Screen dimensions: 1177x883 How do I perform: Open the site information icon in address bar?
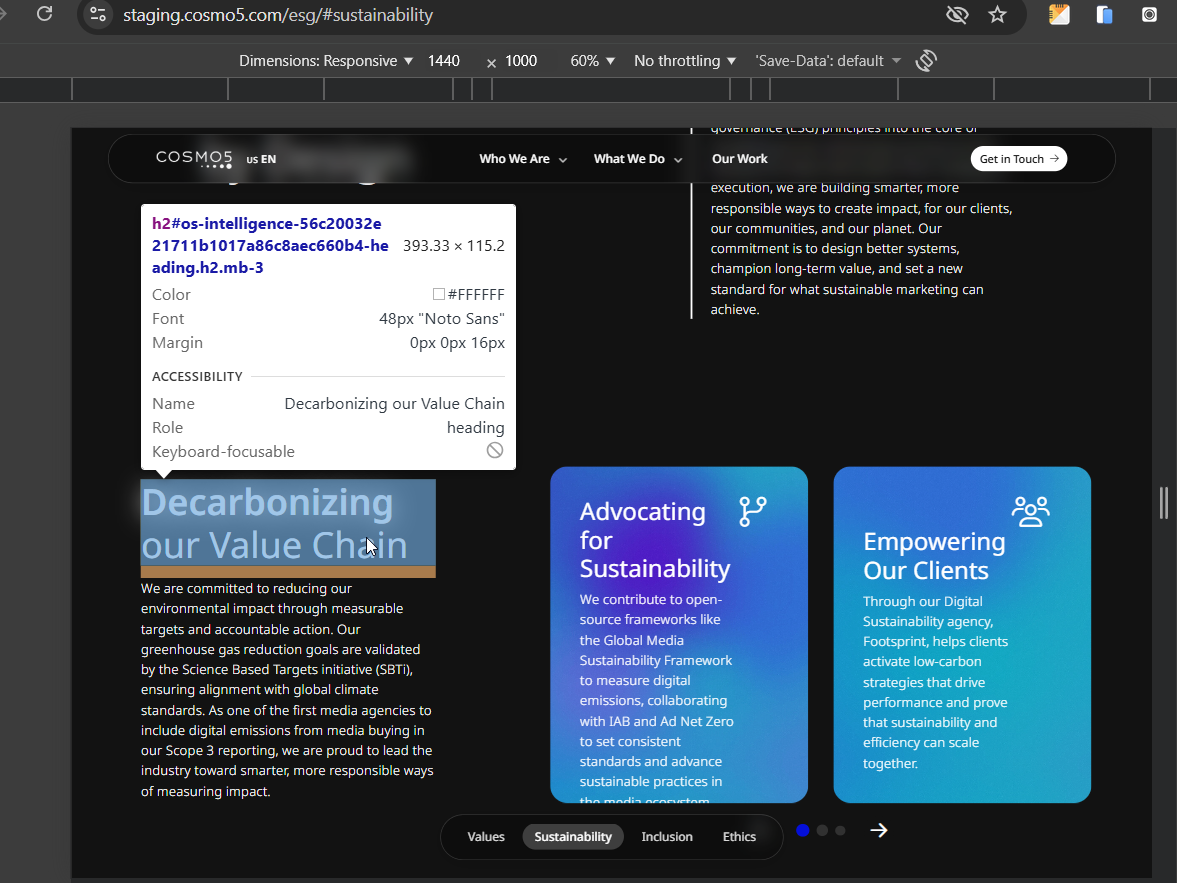97,15
